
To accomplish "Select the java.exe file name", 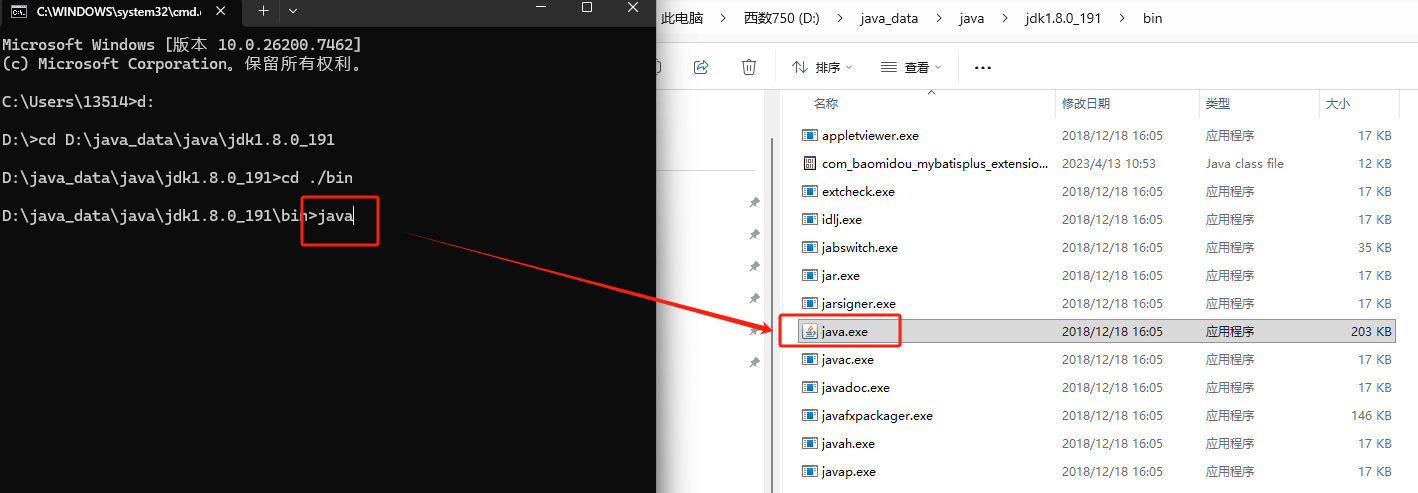I will coord(845,331).
